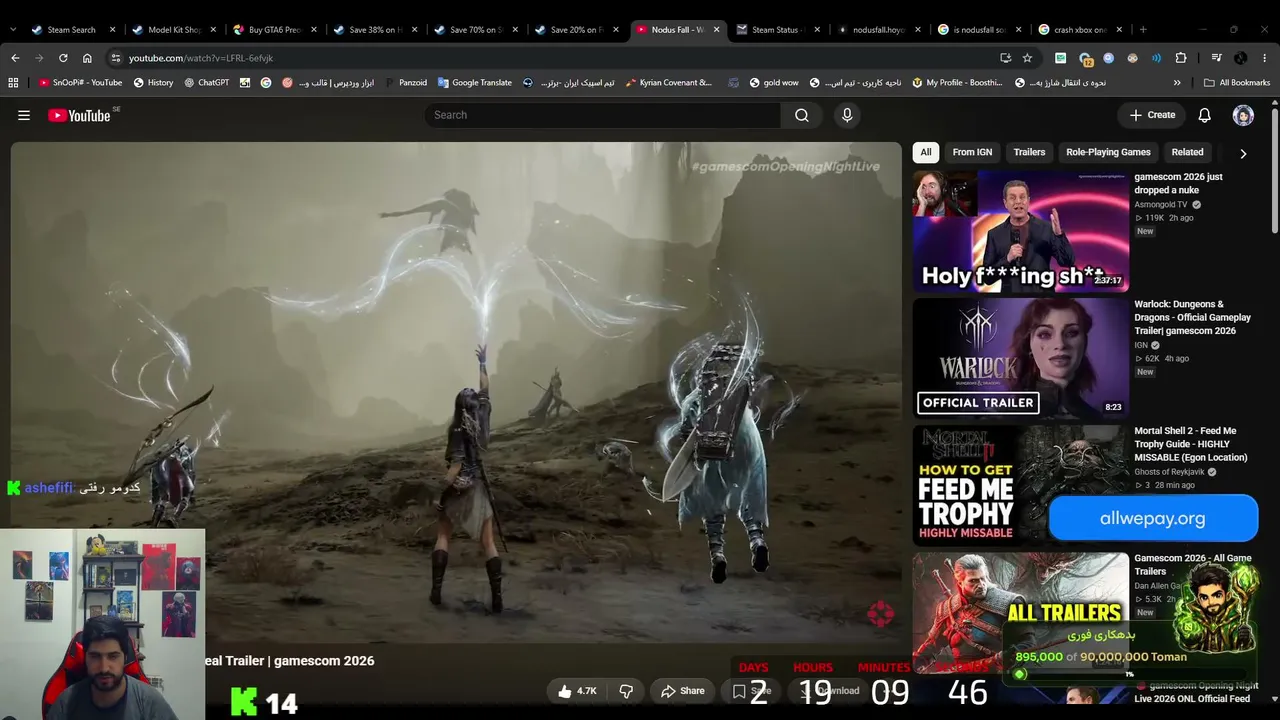Open the SnOoPi# YouTube bookmark
The width and height of the screenshot is (1280, 720).
coord(80,83)
